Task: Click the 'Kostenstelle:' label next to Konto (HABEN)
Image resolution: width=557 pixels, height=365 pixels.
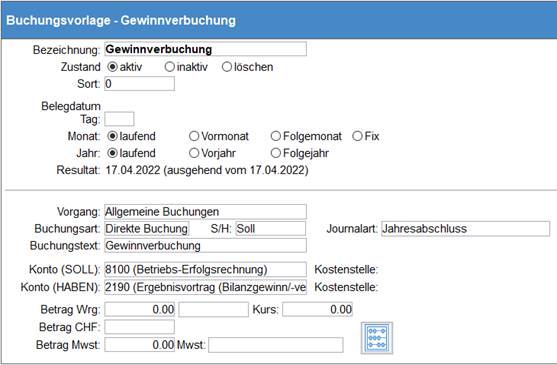Action: (x=346, y=287)
